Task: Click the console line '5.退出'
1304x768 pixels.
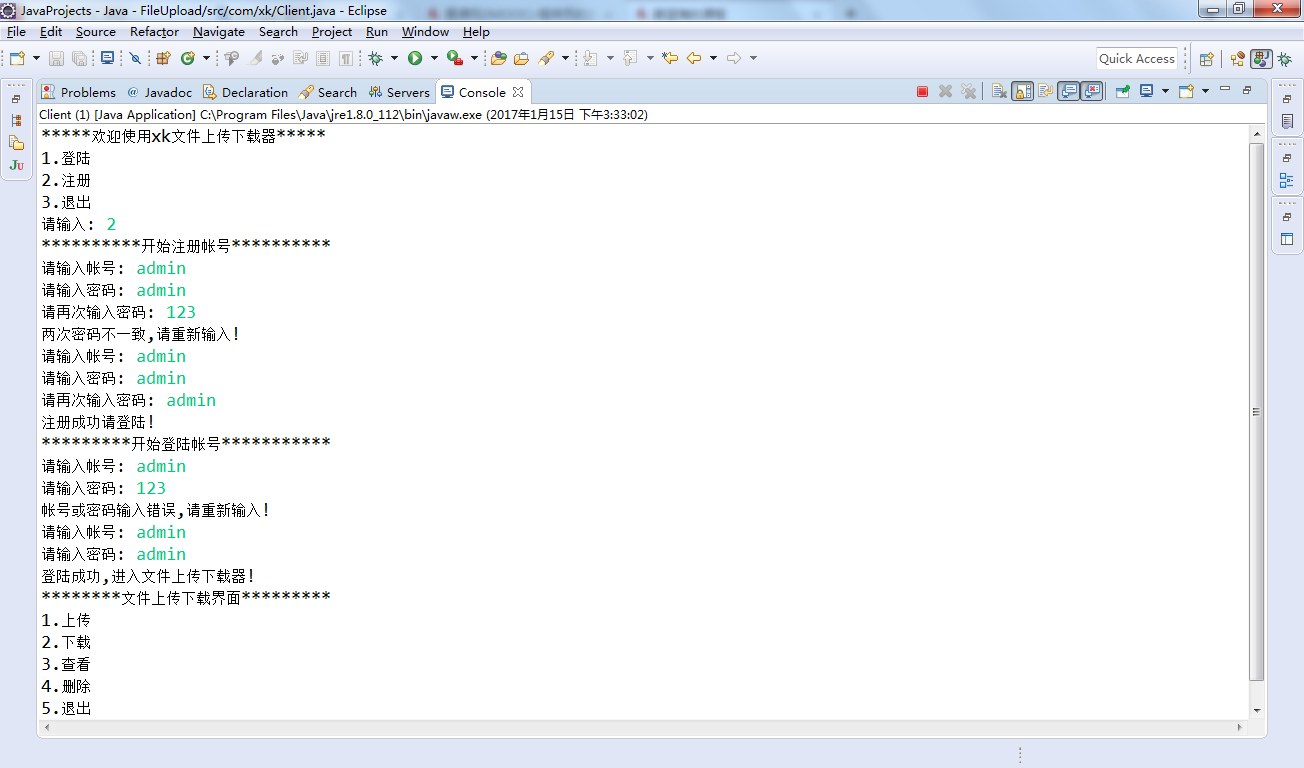Action: coord(66,708)
